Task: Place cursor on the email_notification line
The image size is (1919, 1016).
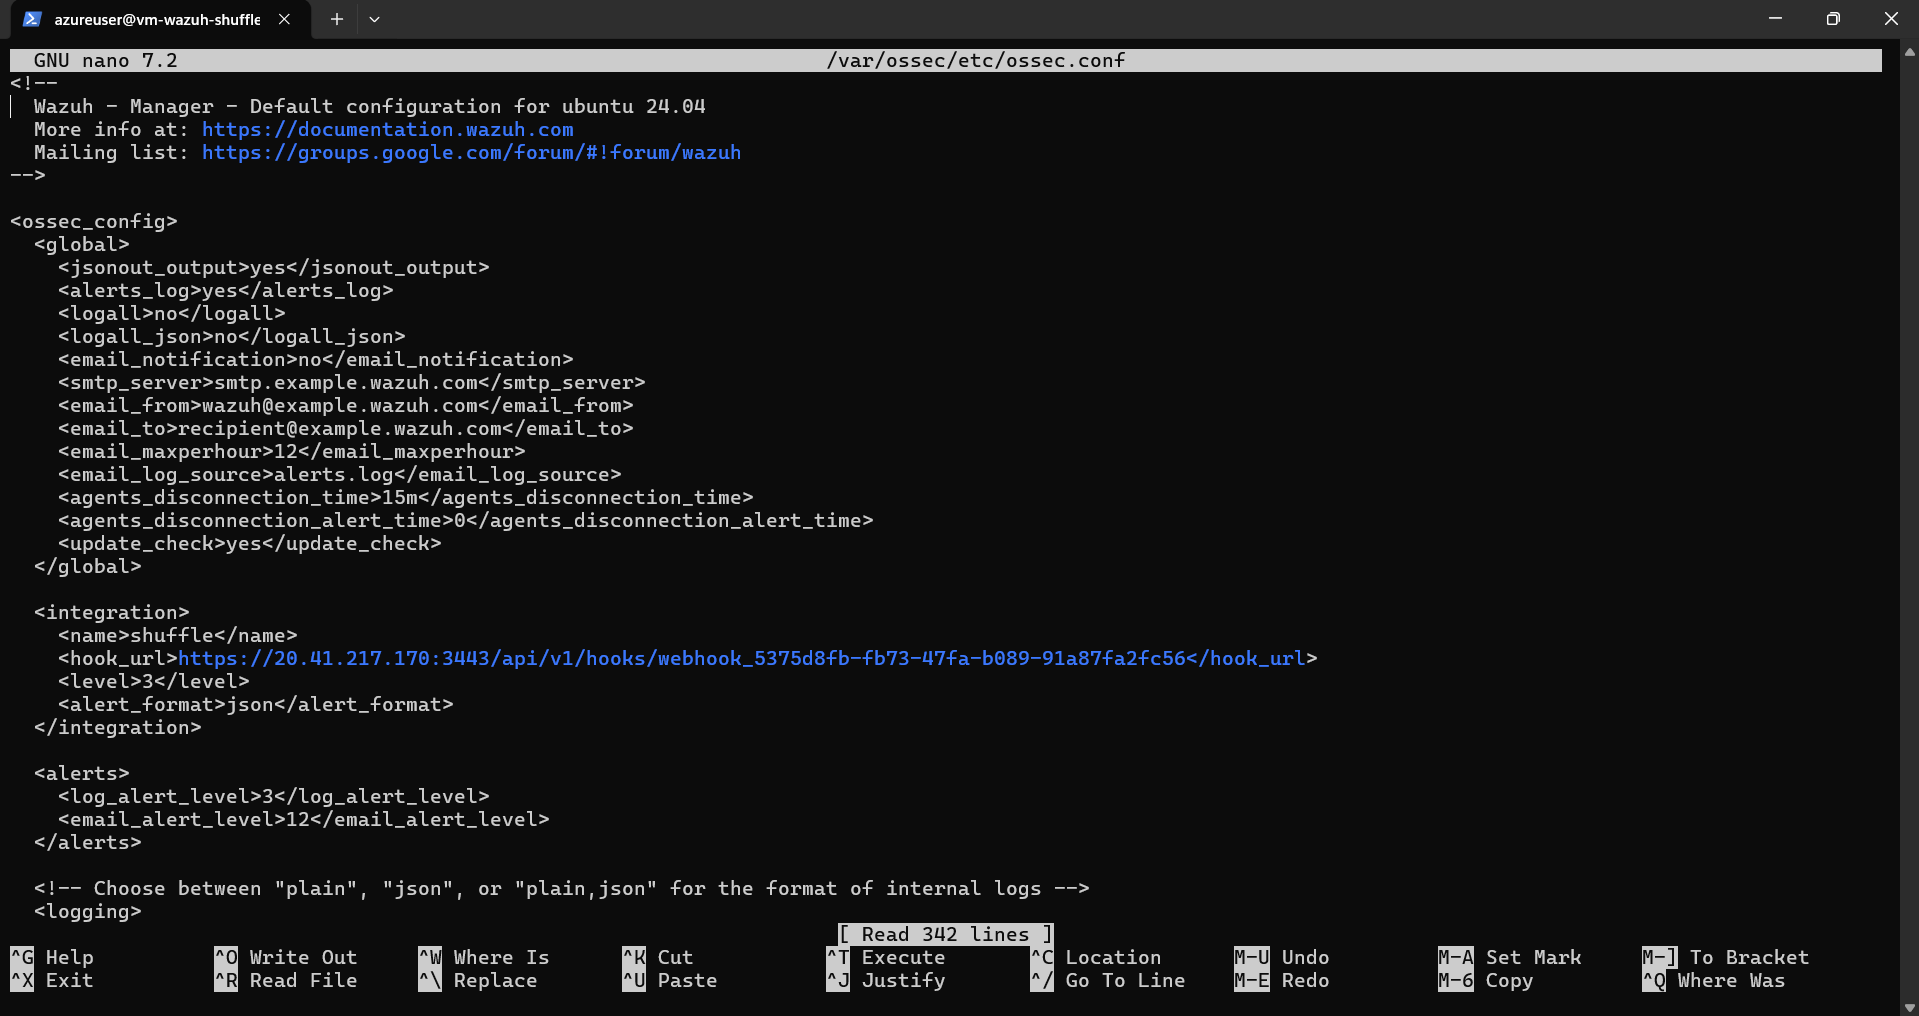Action: coord(316,359)
